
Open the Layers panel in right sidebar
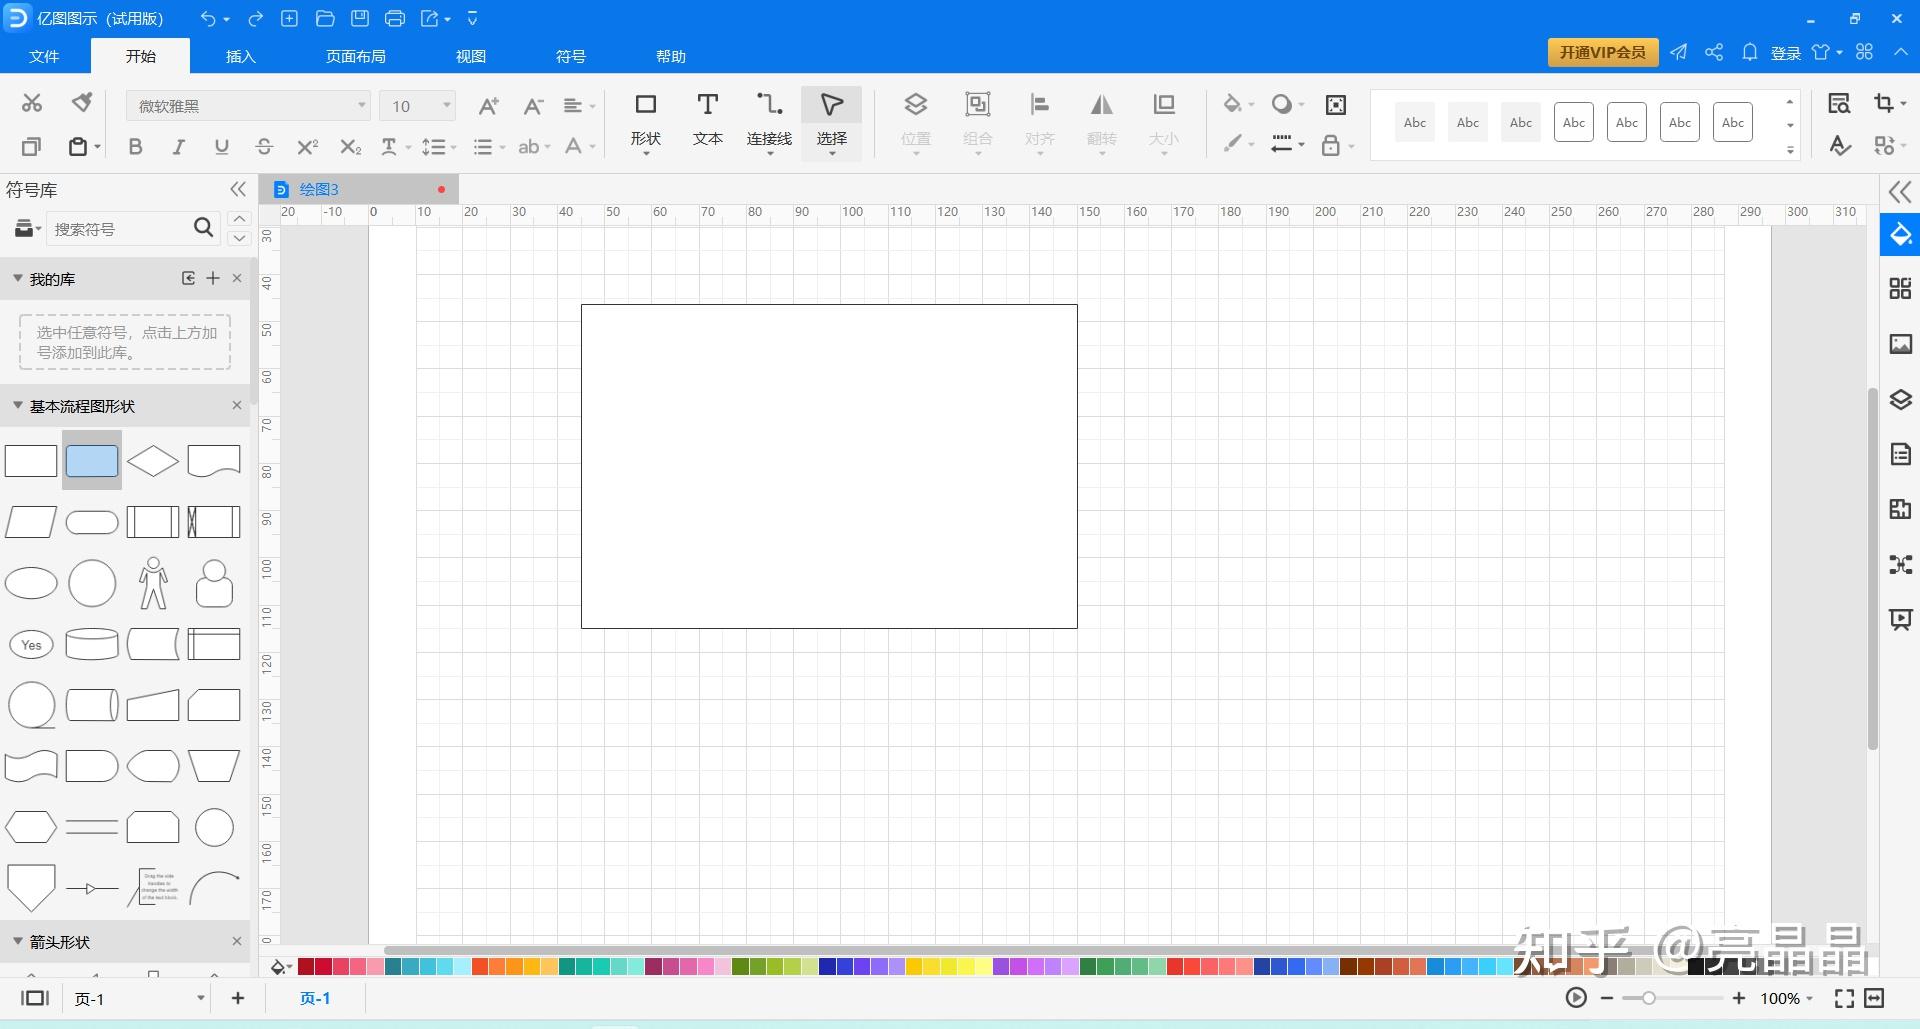click(1900, 400)
